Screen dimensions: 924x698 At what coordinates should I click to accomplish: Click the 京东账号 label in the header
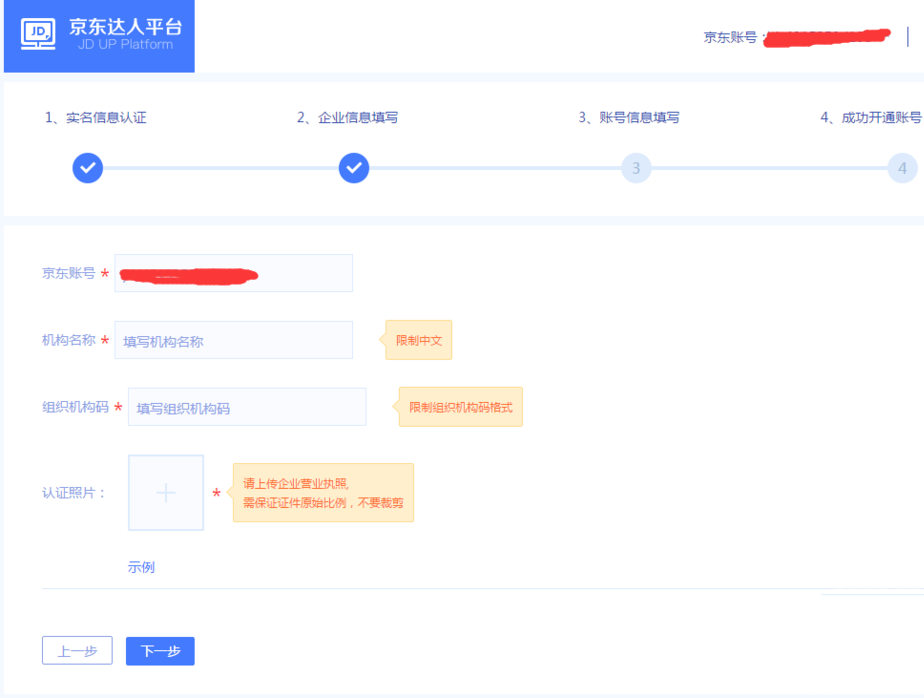pyautogui.click(x=730, y=37)
